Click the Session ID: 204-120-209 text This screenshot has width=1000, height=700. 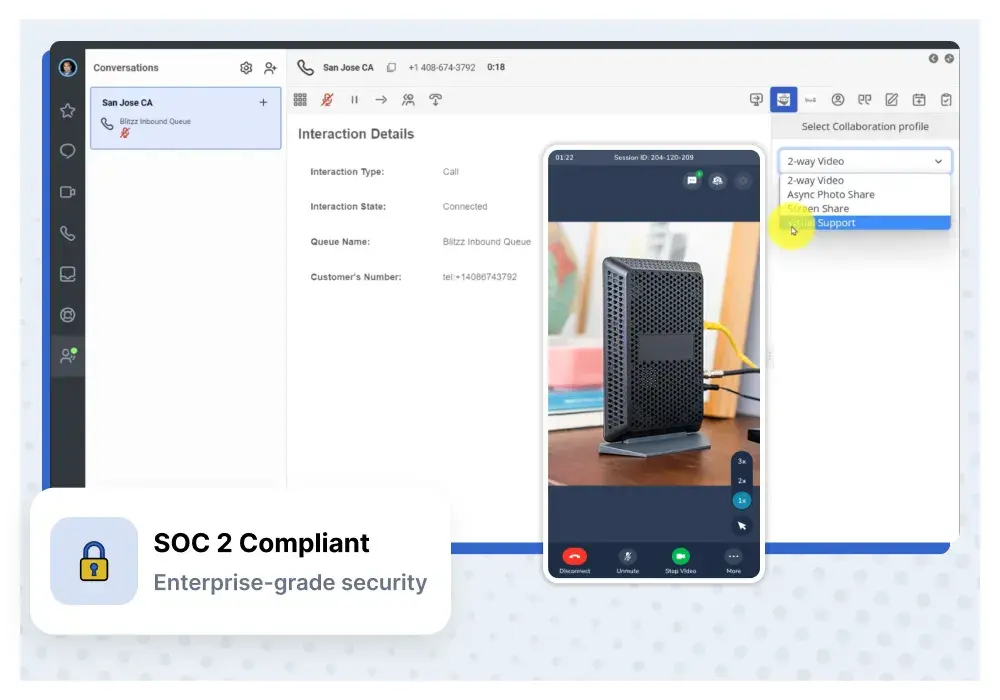pos(654,157)
